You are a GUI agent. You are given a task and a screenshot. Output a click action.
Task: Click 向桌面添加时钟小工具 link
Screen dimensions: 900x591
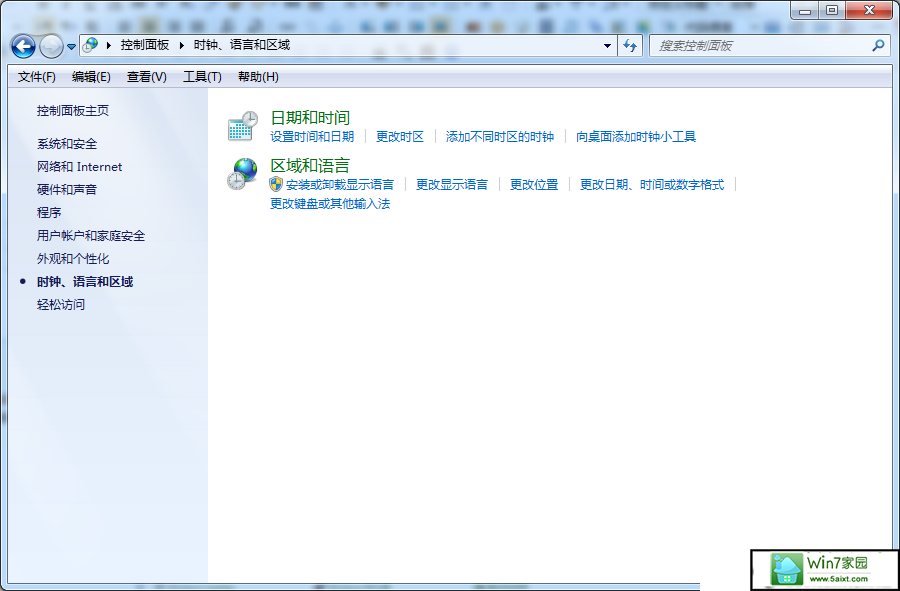(x=636, y=137)
